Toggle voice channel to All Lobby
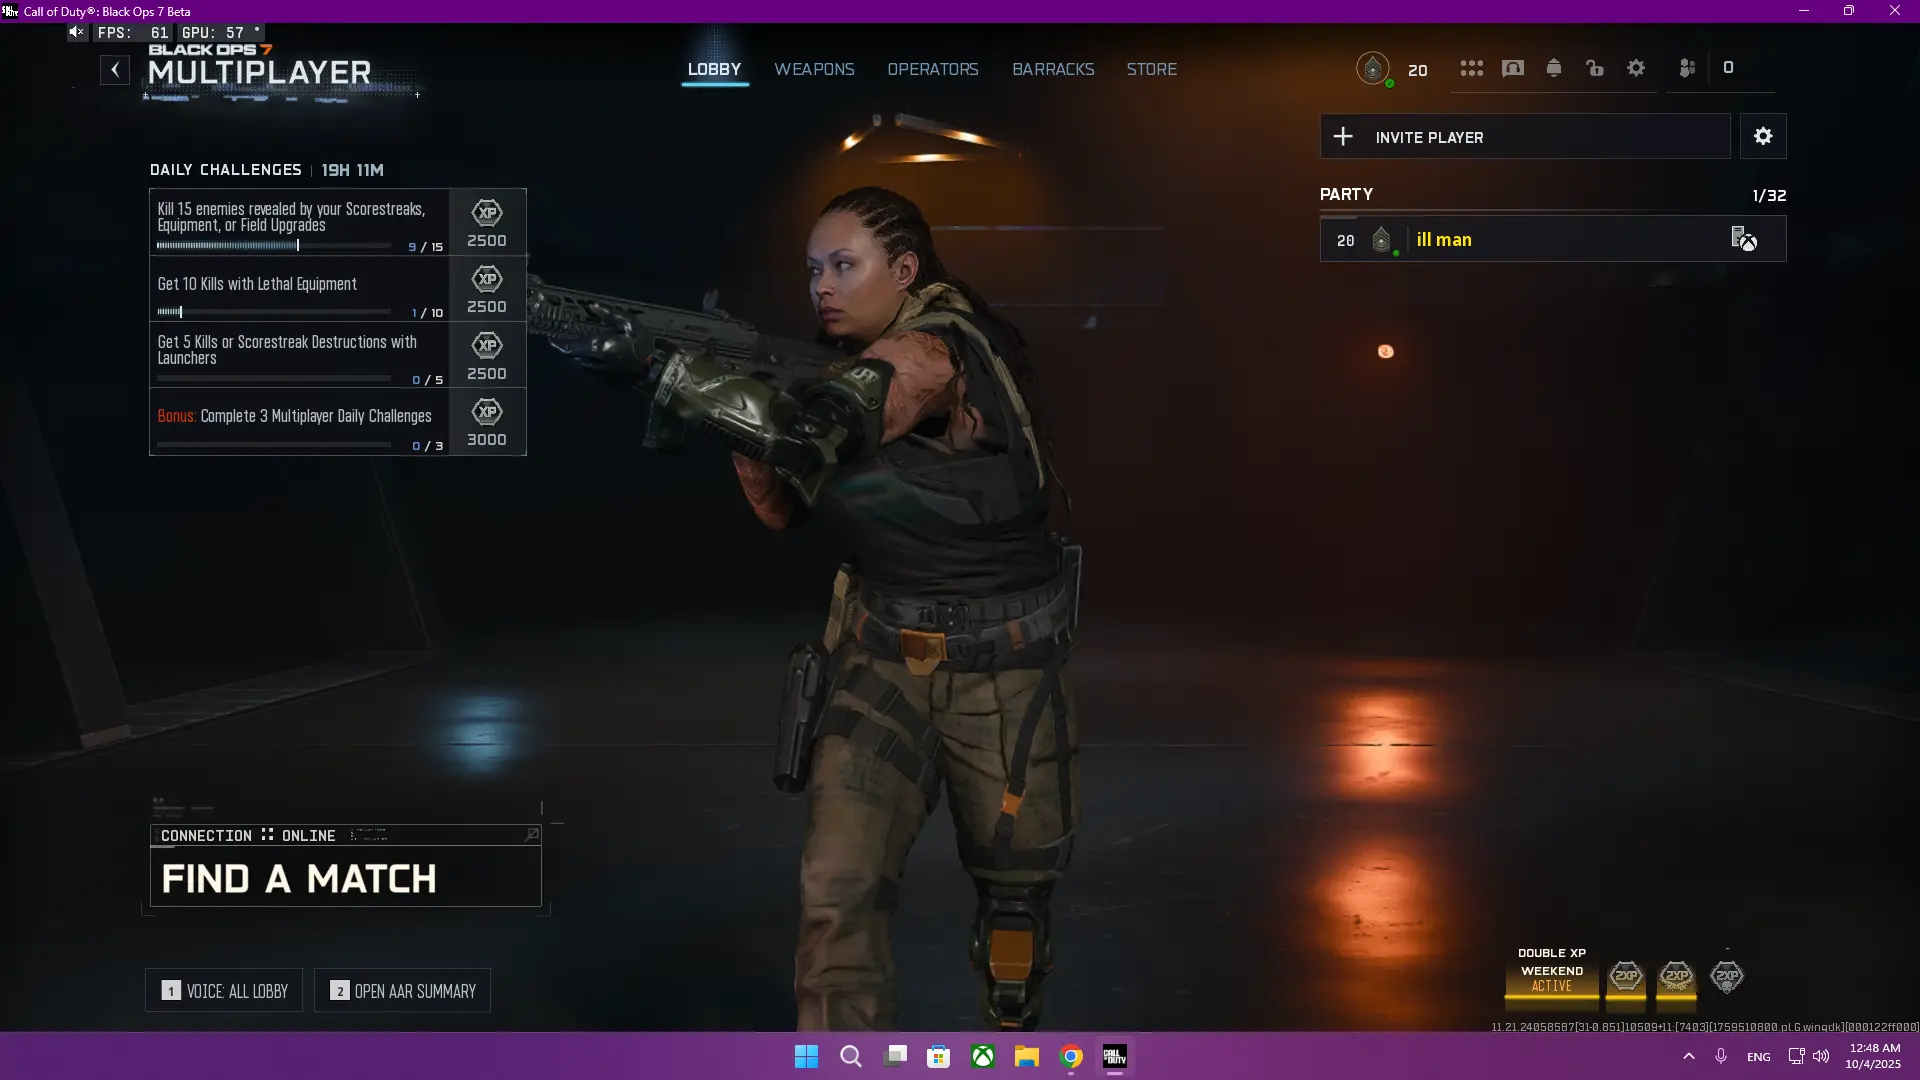 point(224,990)
